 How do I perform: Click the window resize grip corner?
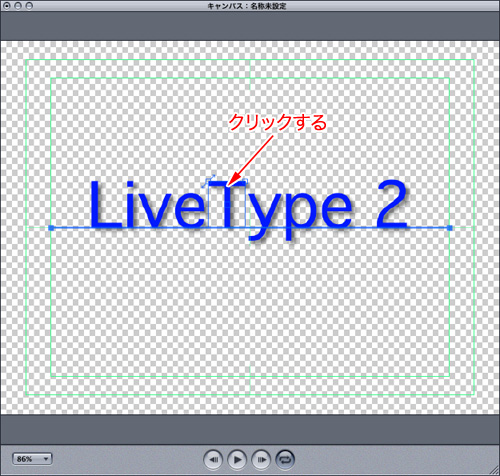pyautogui.click(x=495, y=471)
